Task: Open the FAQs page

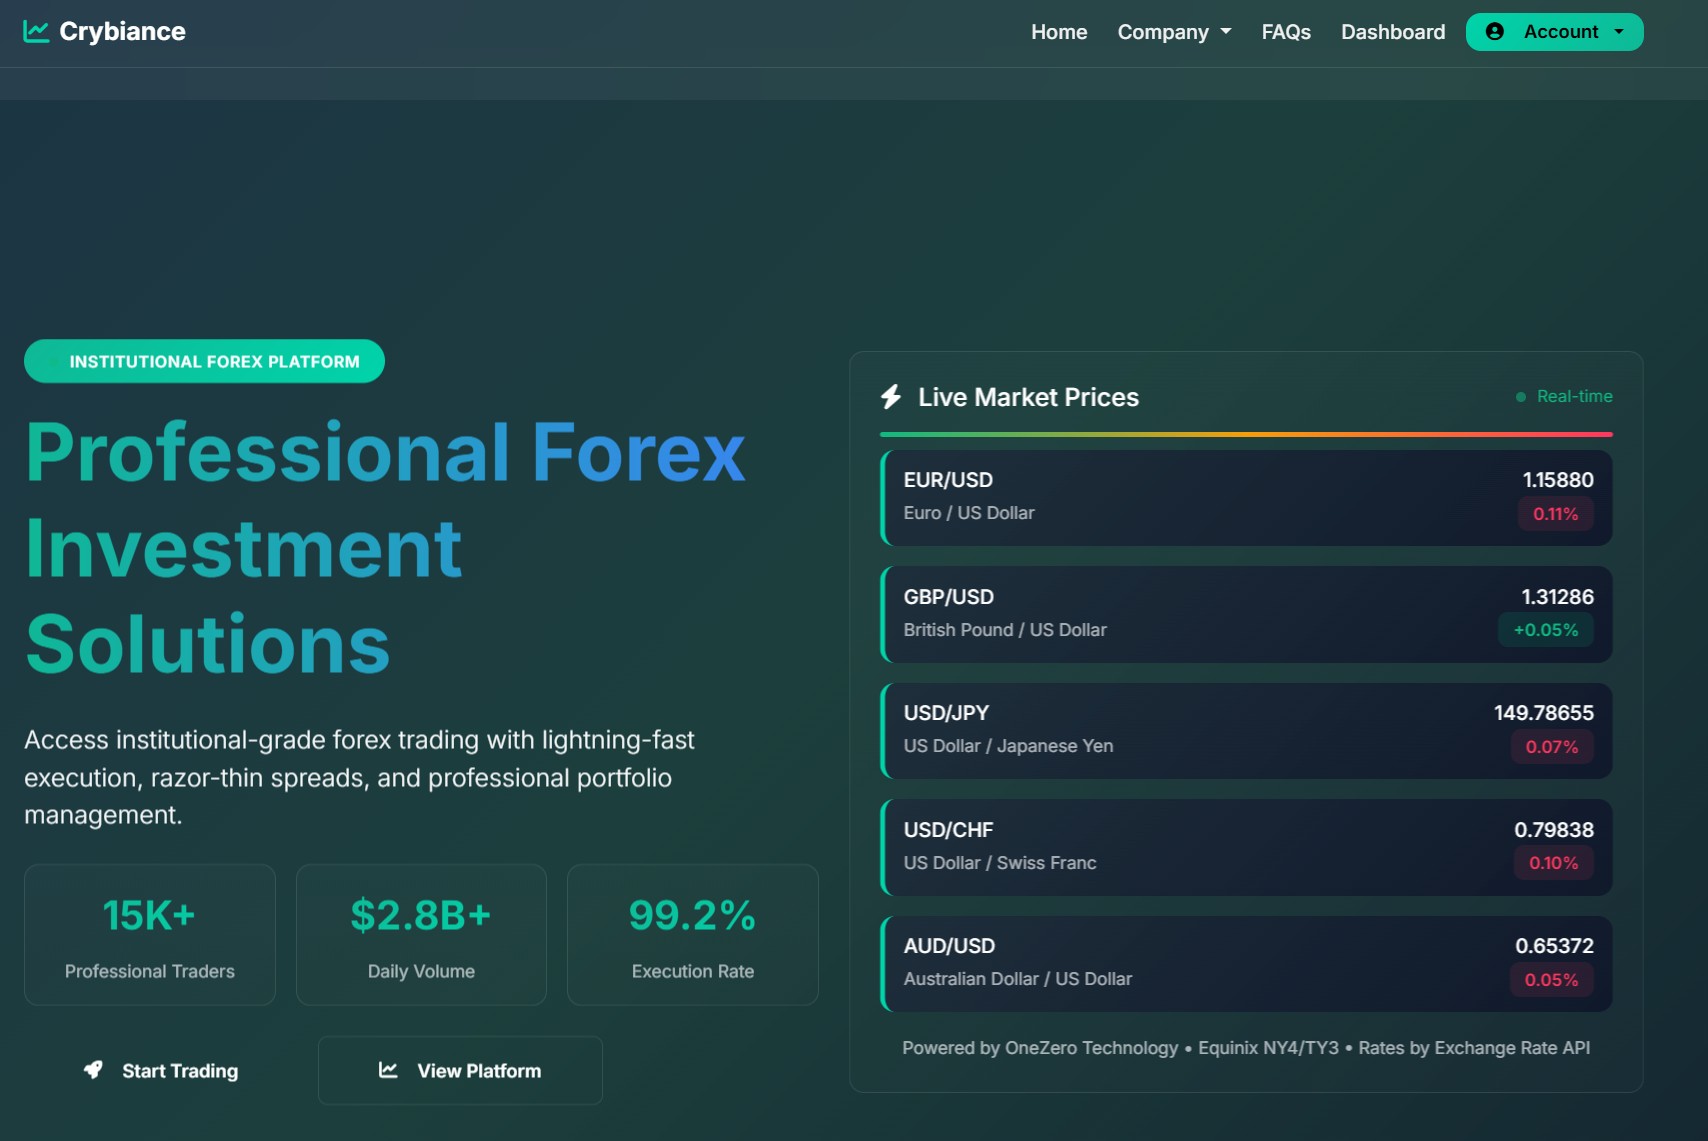Action: [x=1285, y=32]
